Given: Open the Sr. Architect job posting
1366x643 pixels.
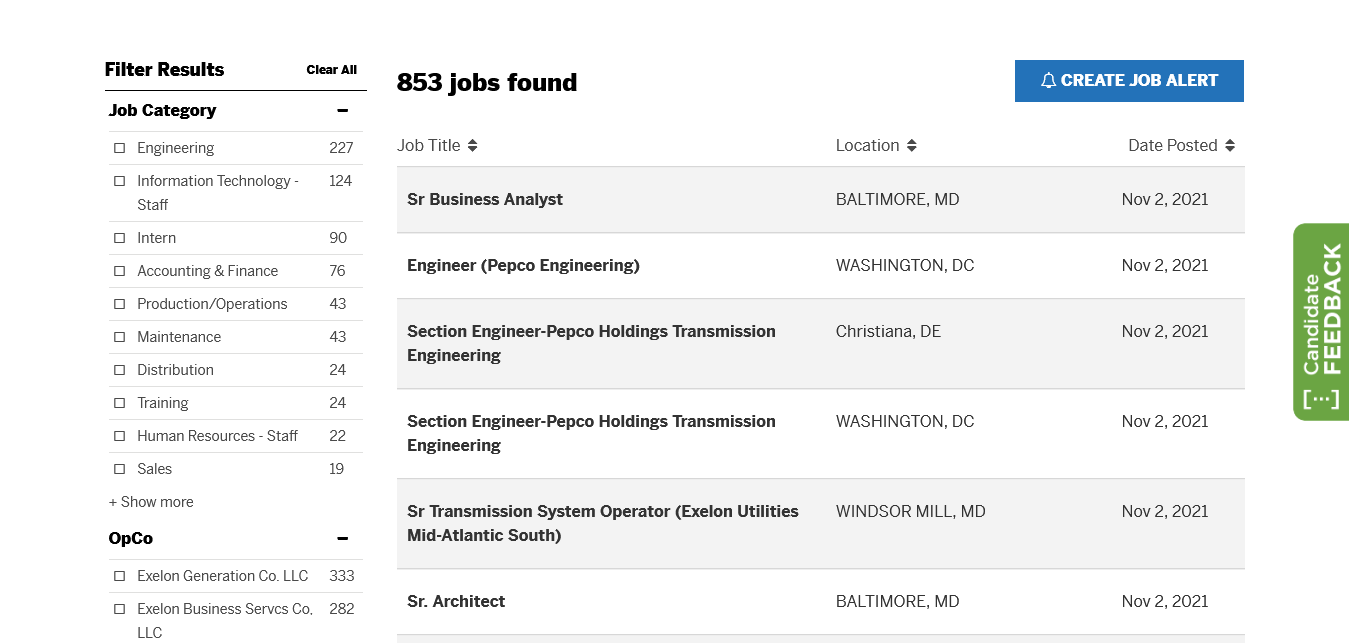Looking at the screenshot, I should tap(456, 602).
